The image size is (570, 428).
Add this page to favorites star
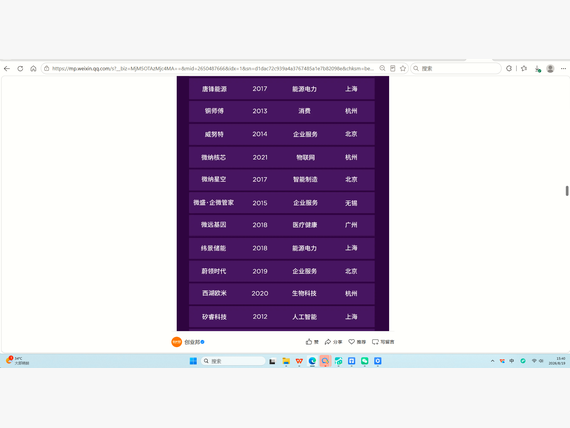(403, 68)
